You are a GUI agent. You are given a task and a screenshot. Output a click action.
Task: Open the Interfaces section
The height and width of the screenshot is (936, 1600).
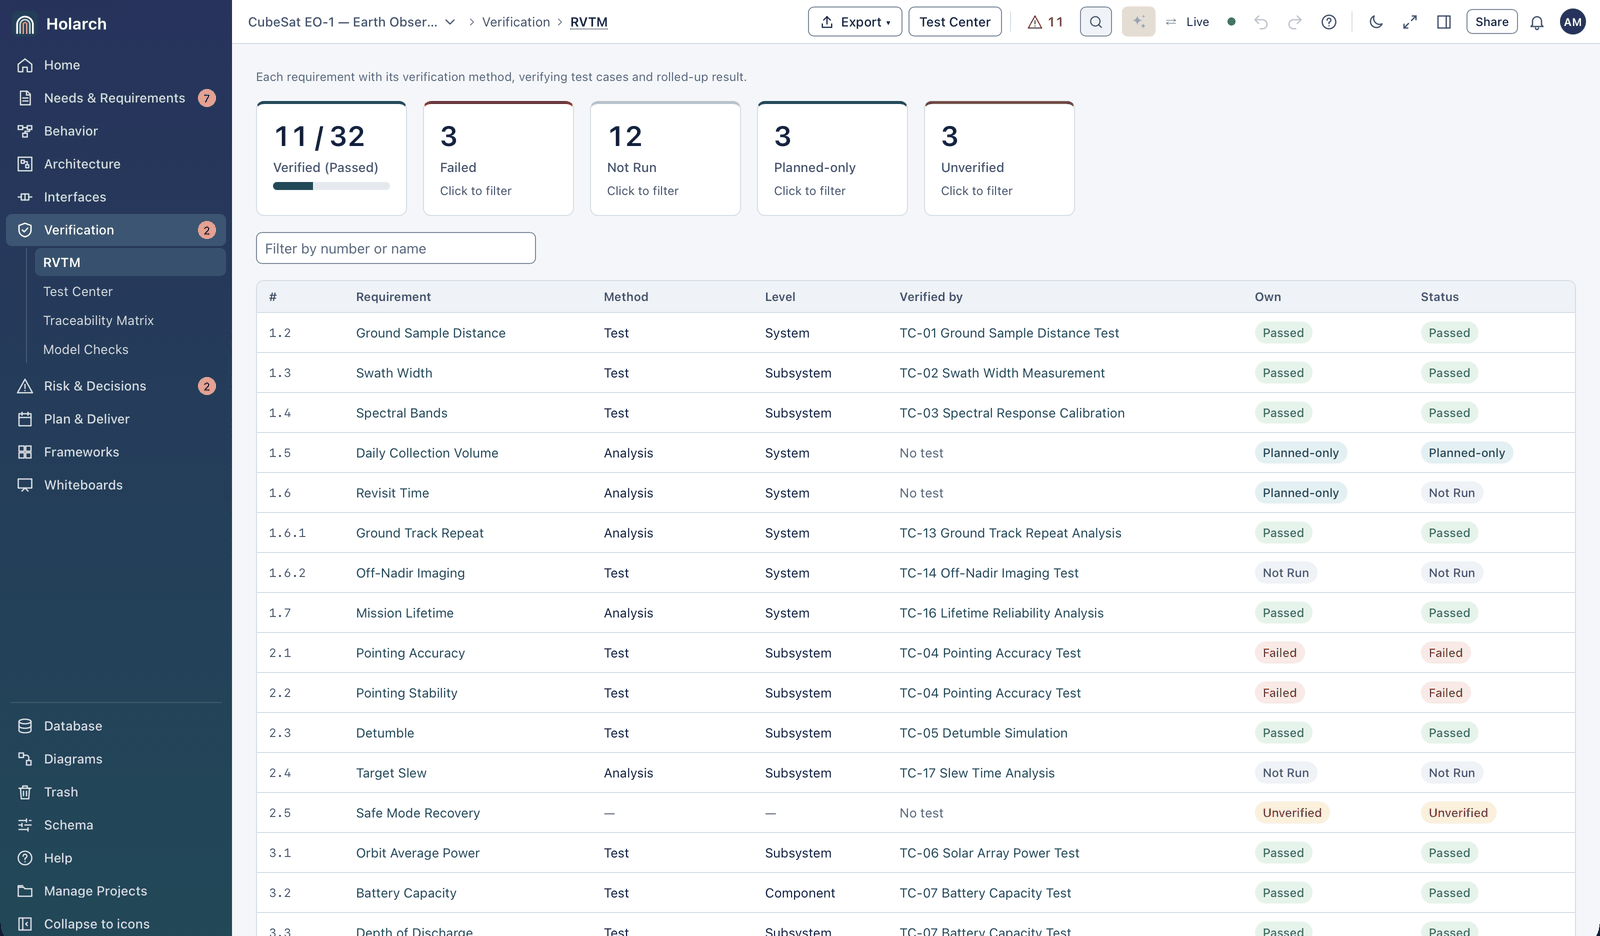coord(116,197)
